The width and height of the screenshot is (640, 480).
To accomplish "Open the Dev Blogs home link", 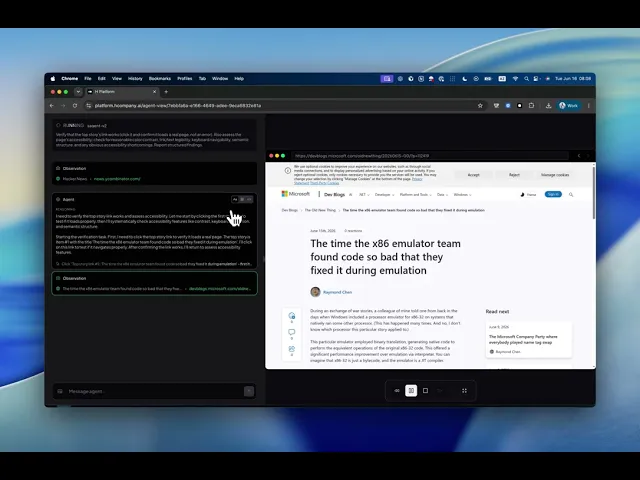I will point(334,195).
